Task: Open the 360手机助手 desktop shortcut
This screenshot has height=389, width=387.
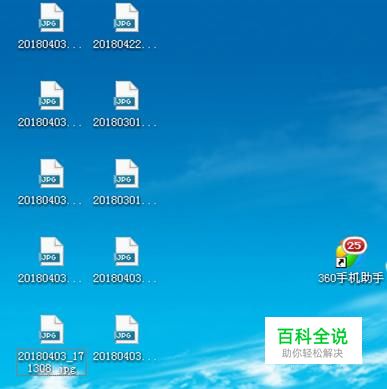Action: tap(350, 261)
